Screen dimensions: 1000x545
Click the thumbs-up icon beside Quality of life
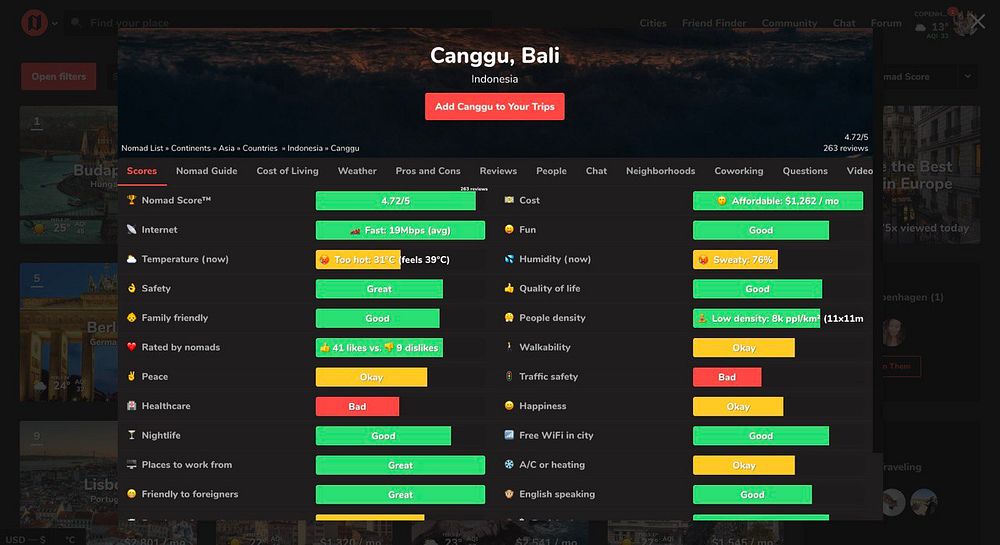click(509, 287)
